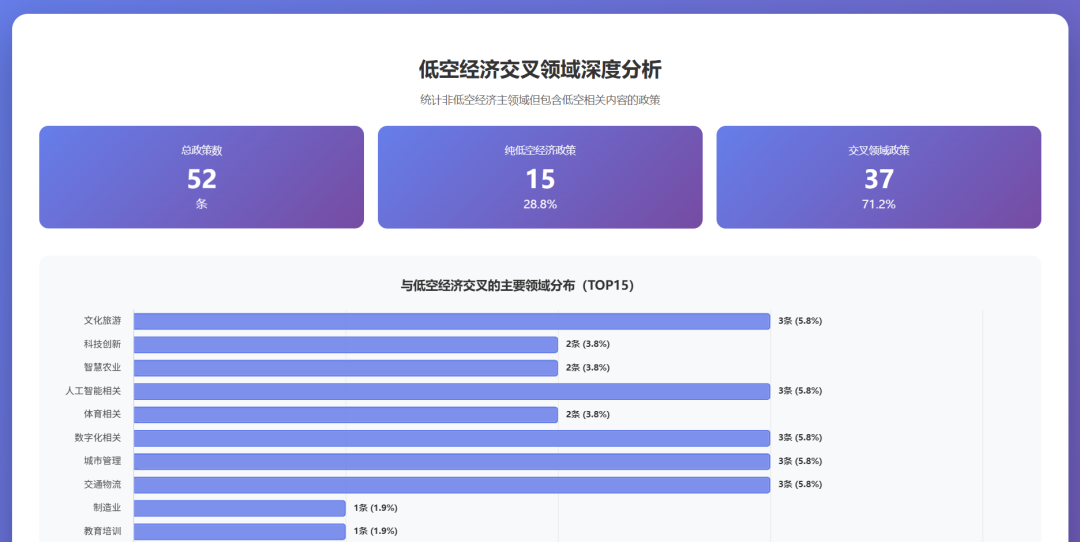Click the 总政策数 summary card
Viewport: 1080px width, 542px height.
[x=201, y=177]
